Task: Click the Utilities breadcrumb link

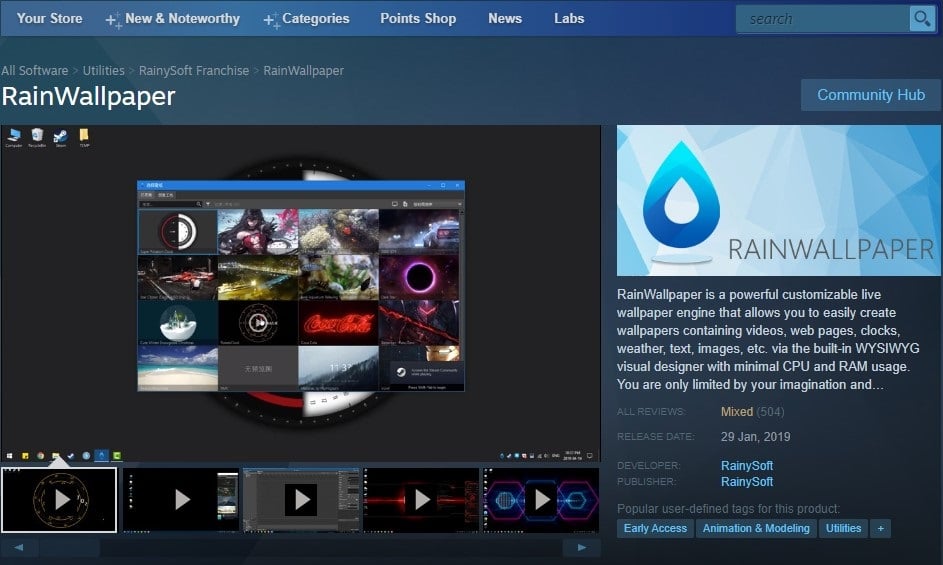Action: pos(103,70)
